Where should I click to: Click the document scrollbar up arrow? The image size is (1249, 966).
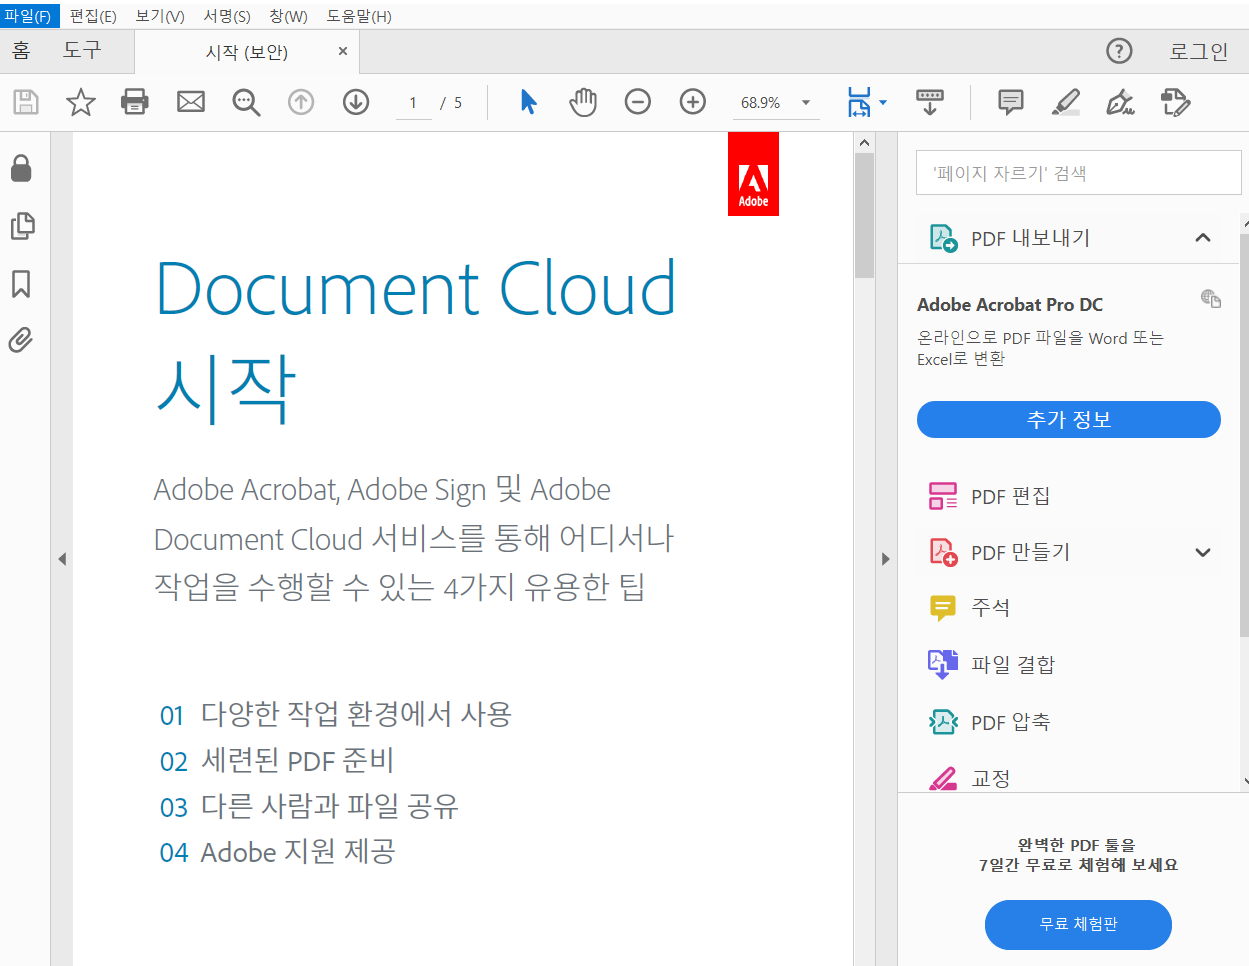coord(864,143)
